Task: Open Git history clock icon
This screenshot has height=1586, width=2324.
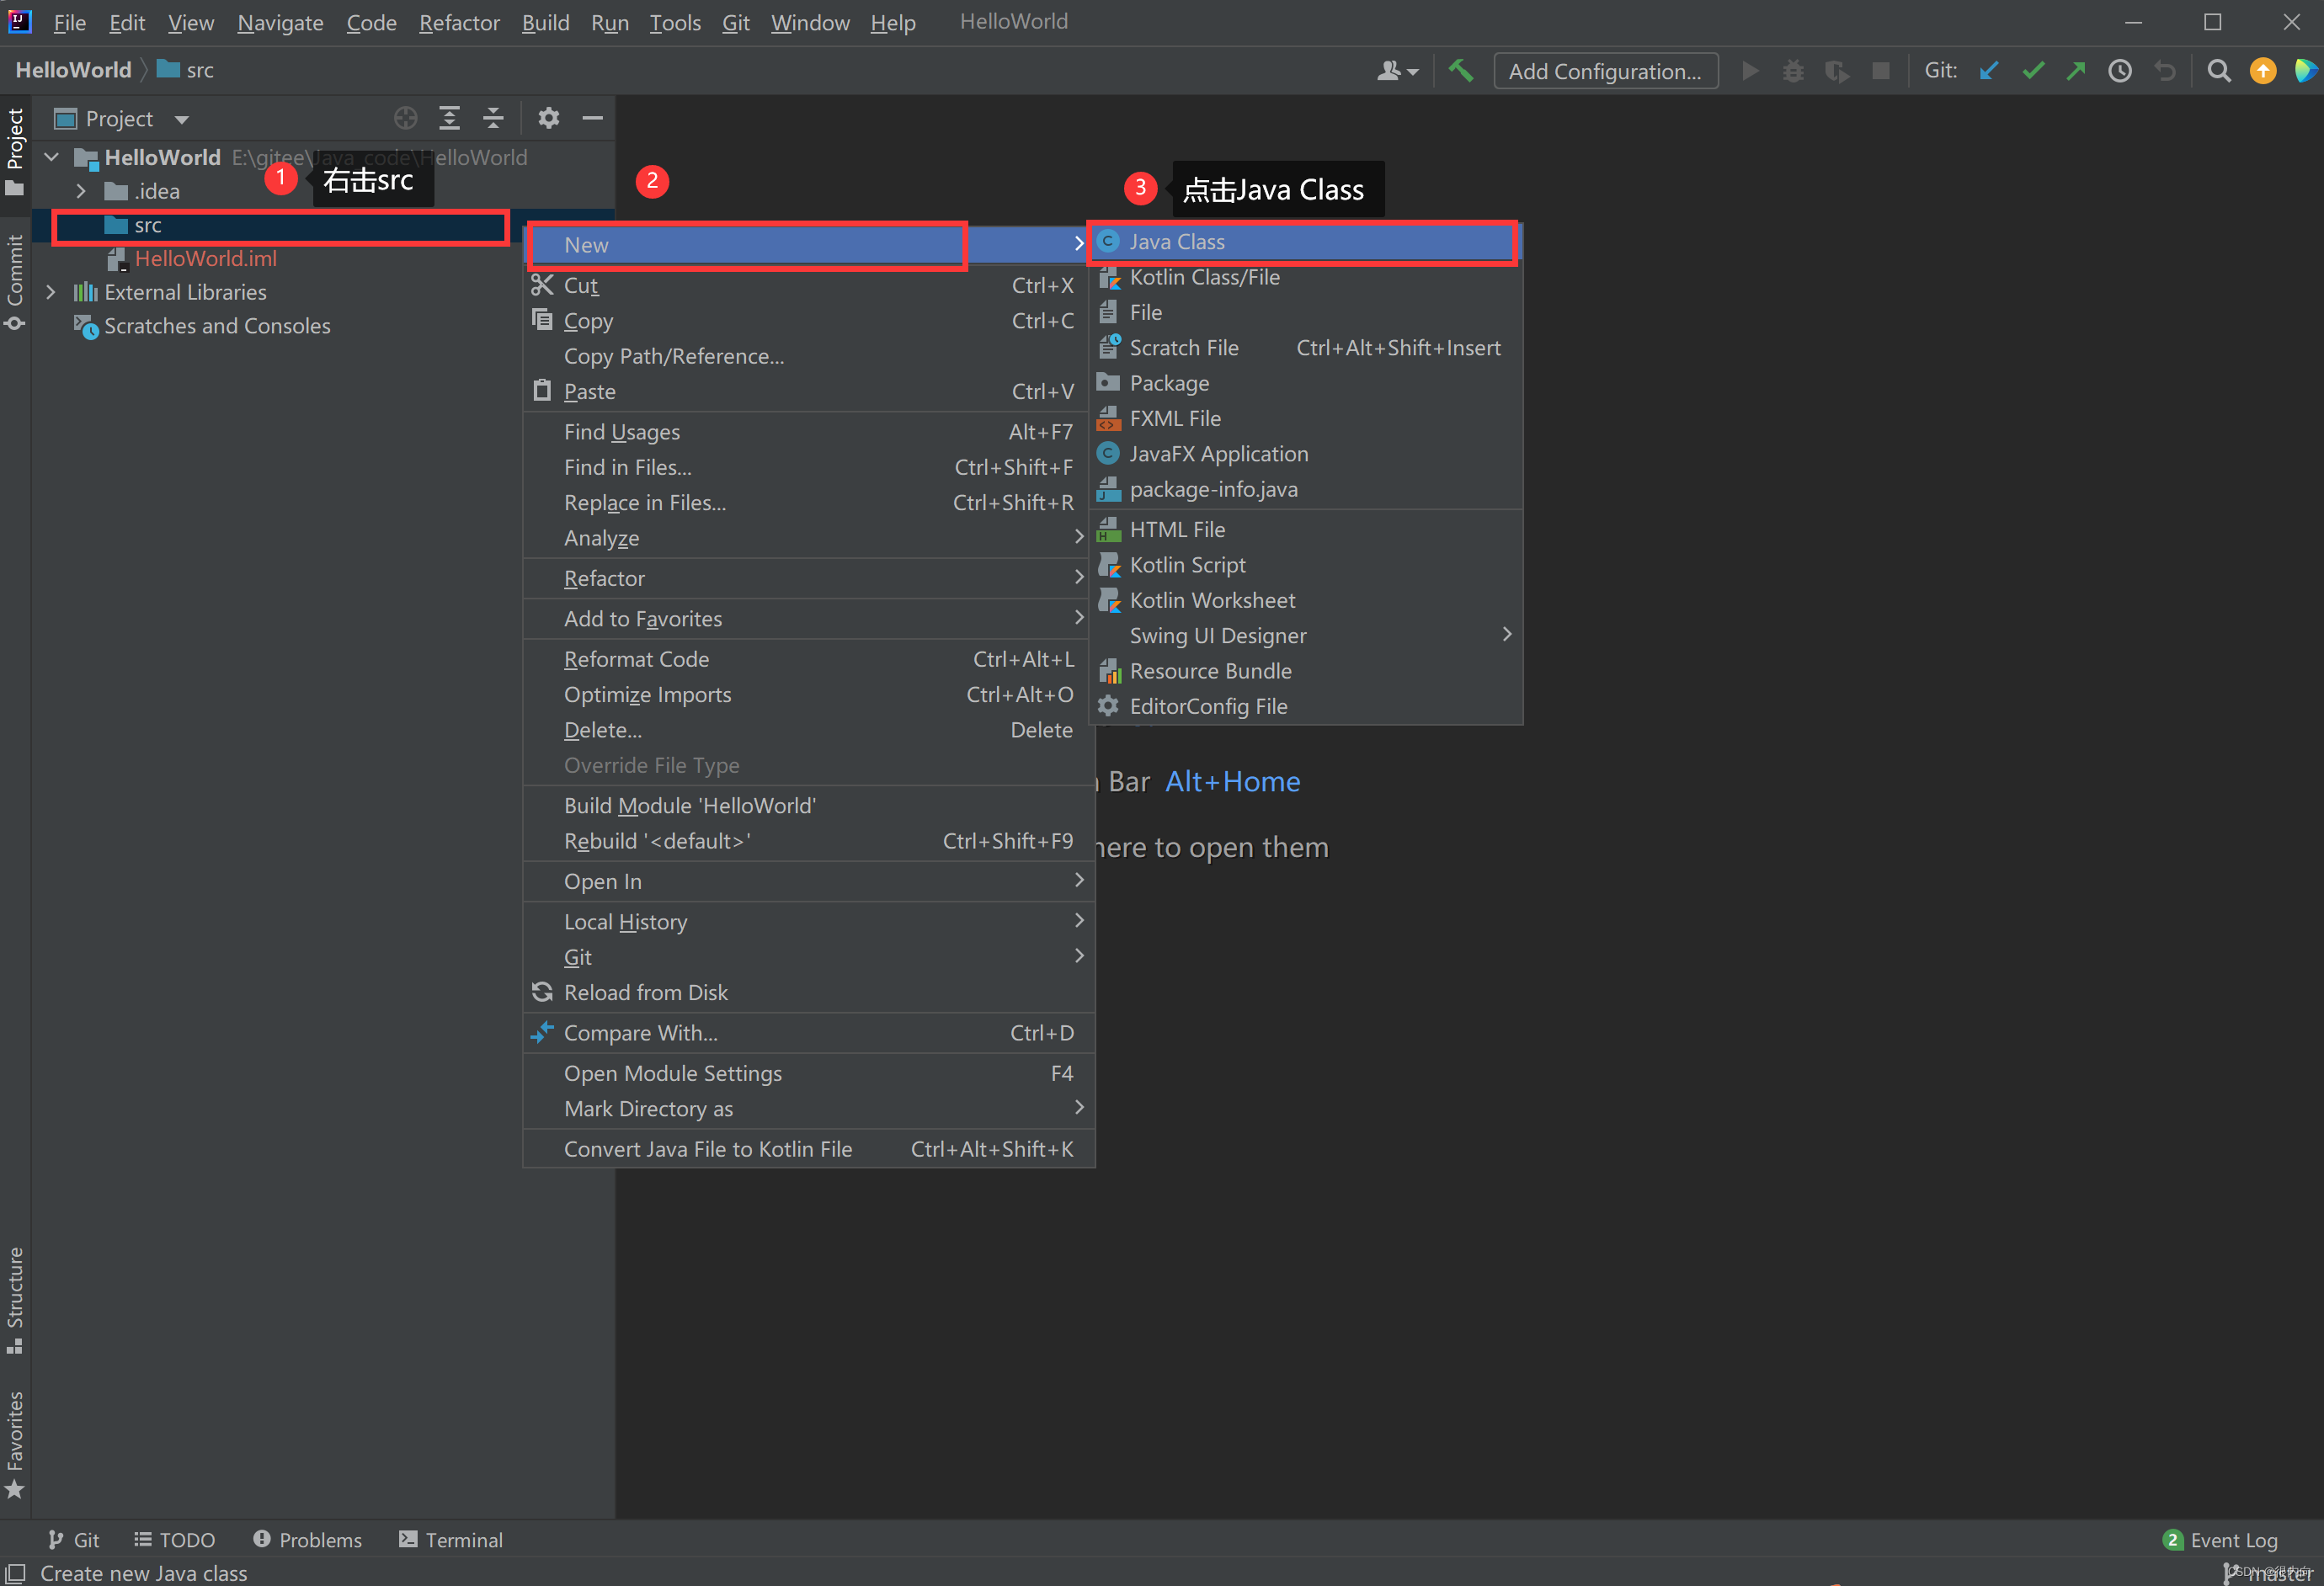Action: (2120, 71)
